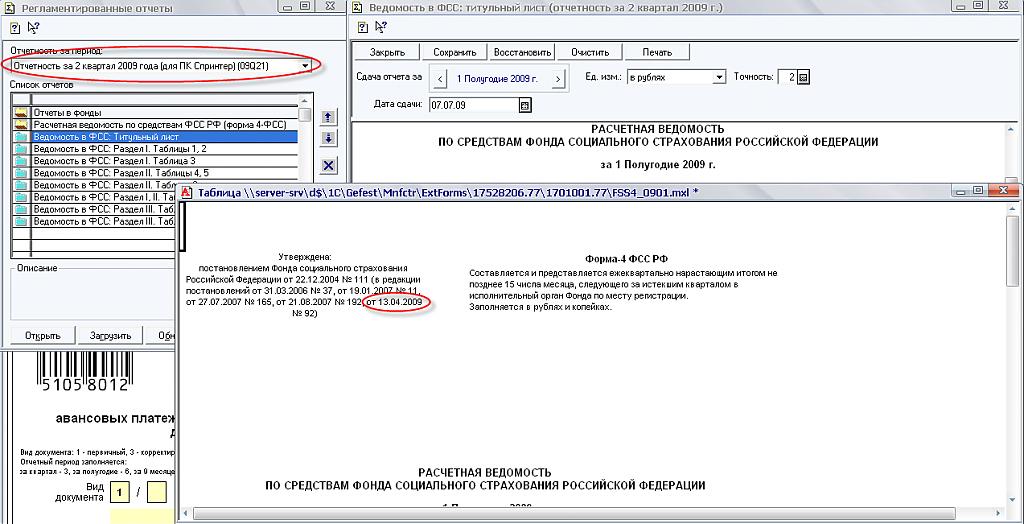Go to previous reporting period arrow

435,77
